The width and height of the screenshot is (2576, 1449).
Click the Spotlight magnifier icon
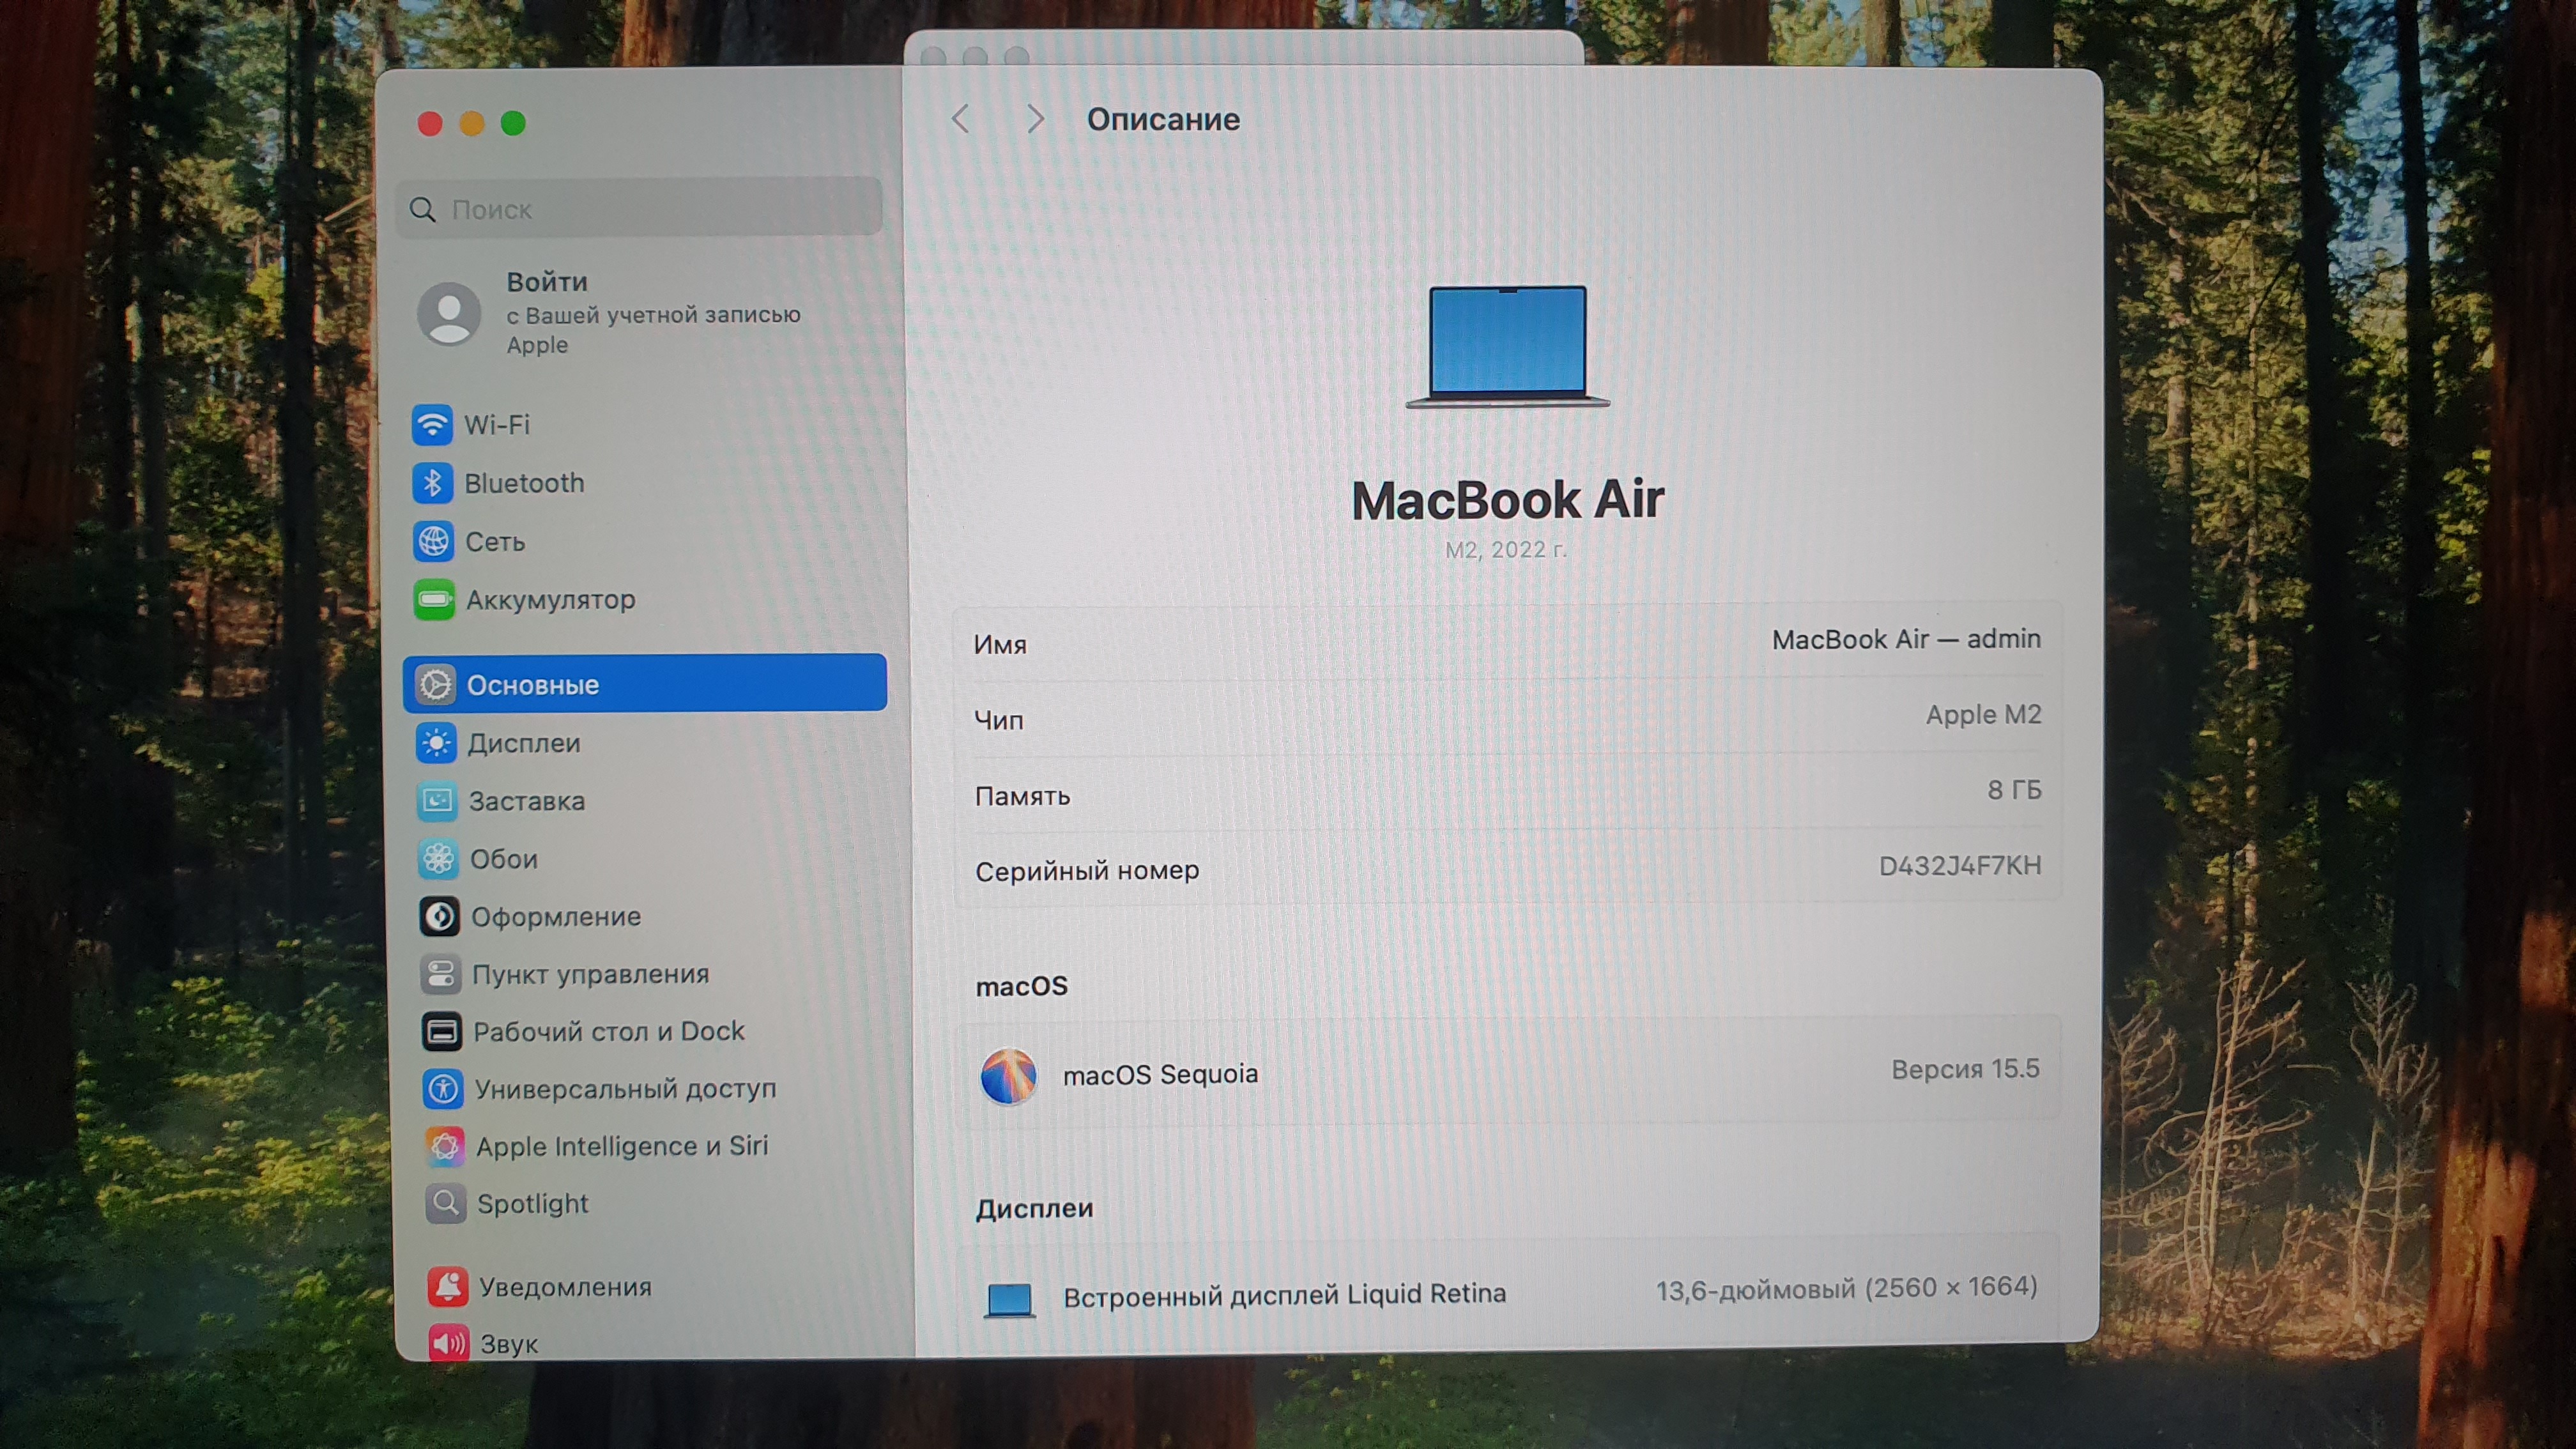445,1203
